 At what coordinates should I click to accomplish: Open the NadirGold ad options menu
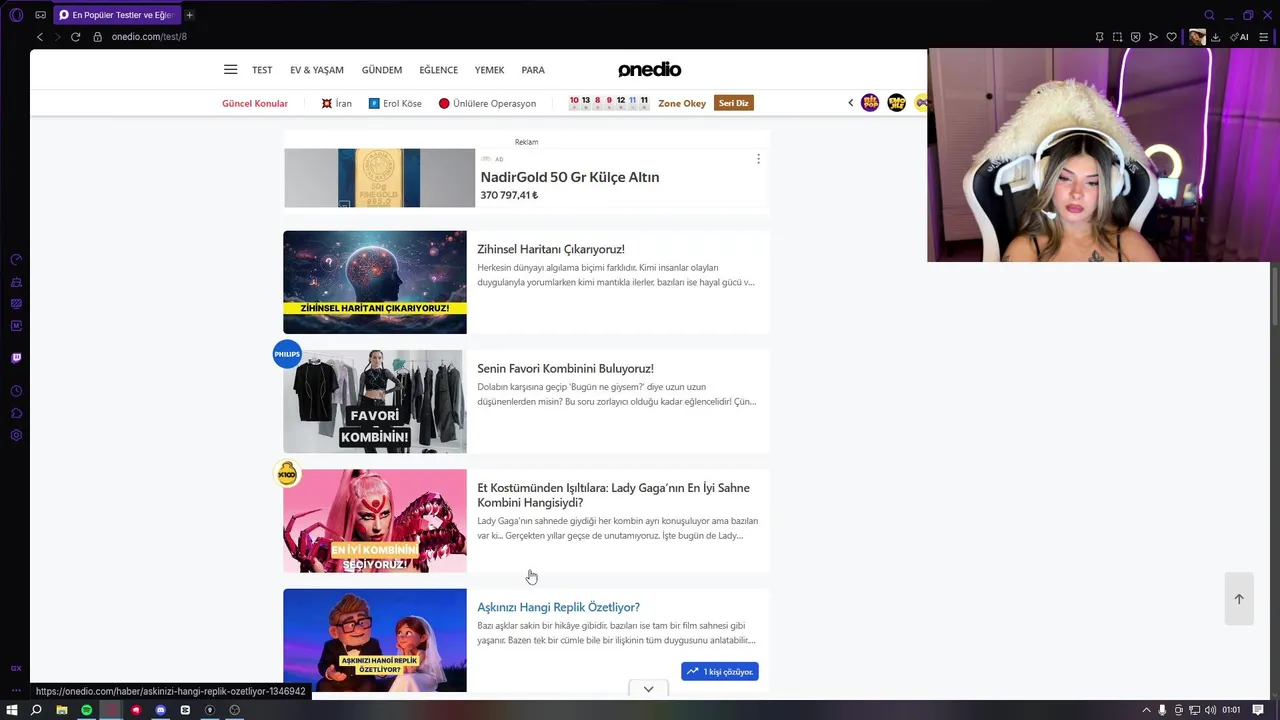point(758,159)
